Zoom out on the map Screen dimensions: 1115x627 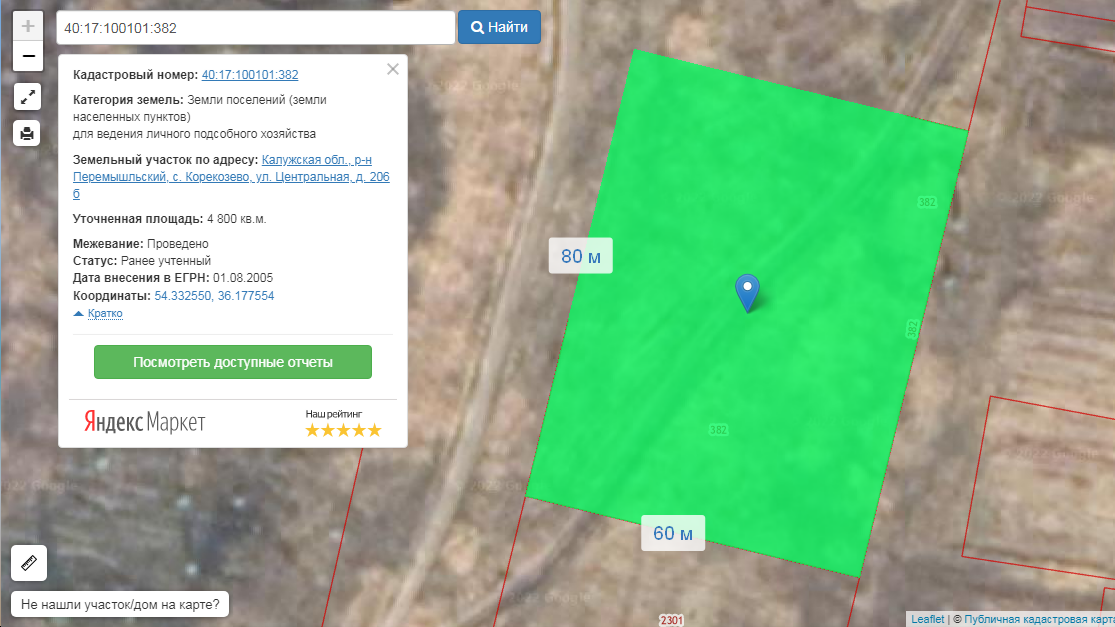point(28,57)
